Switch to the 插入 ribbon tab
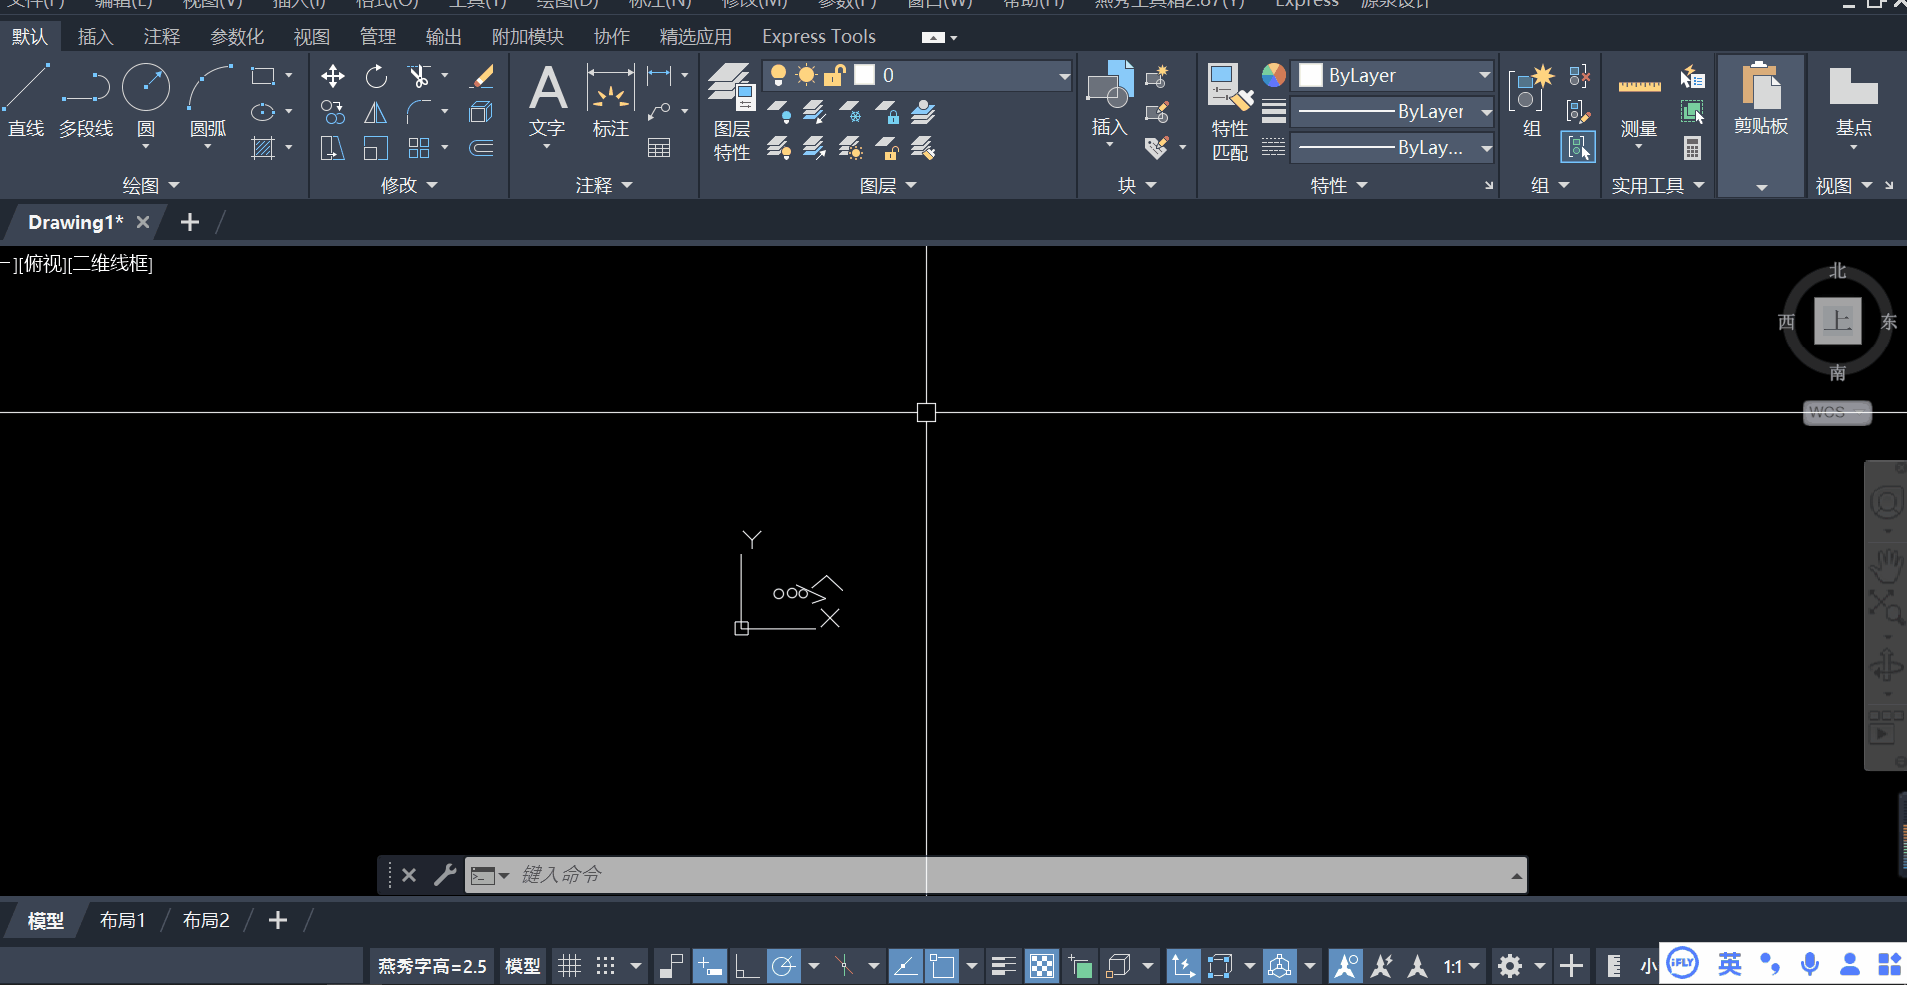The width and height of the screenshot is (1907, 985). coord(95,37)
